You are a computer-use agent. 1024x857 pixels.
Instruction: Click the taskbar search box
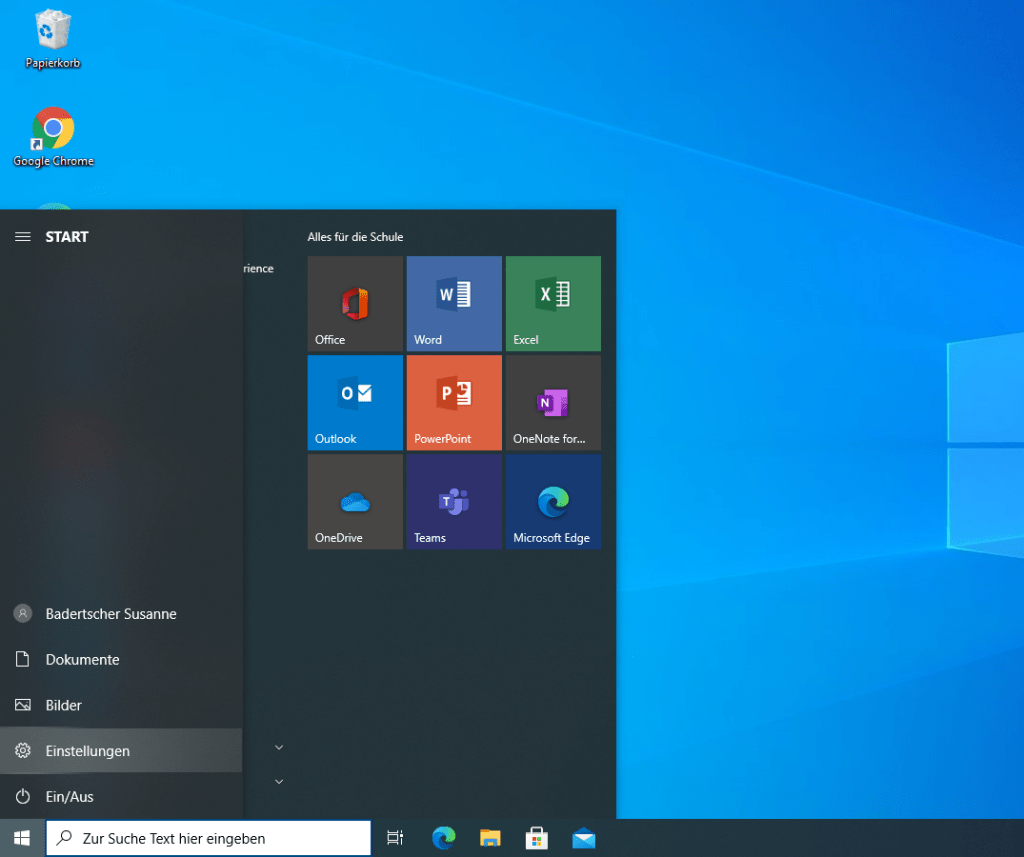210,838
